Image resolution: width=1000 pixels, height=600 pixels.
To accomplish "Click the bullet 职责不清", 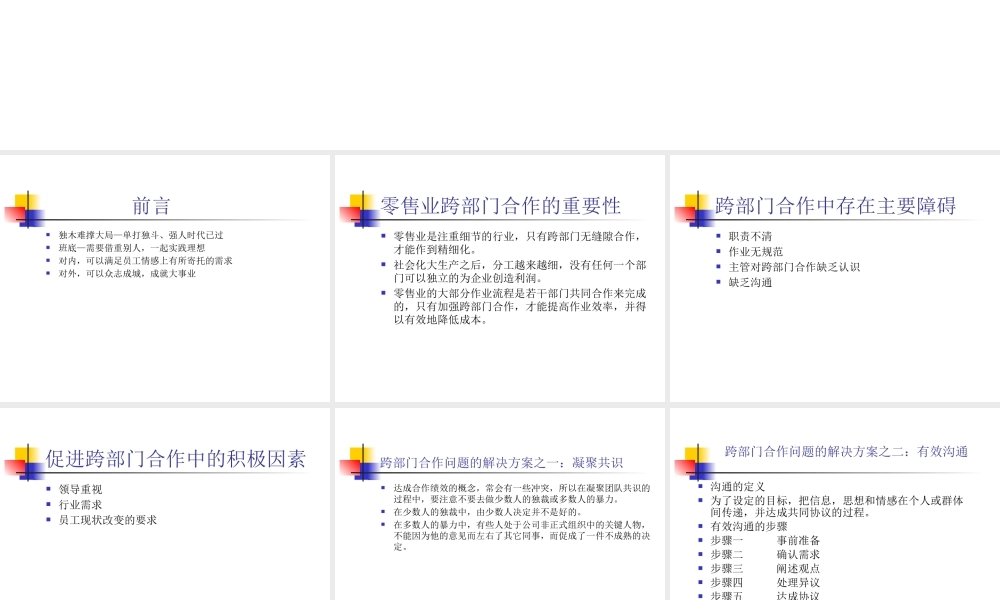I will coord(750,236).
